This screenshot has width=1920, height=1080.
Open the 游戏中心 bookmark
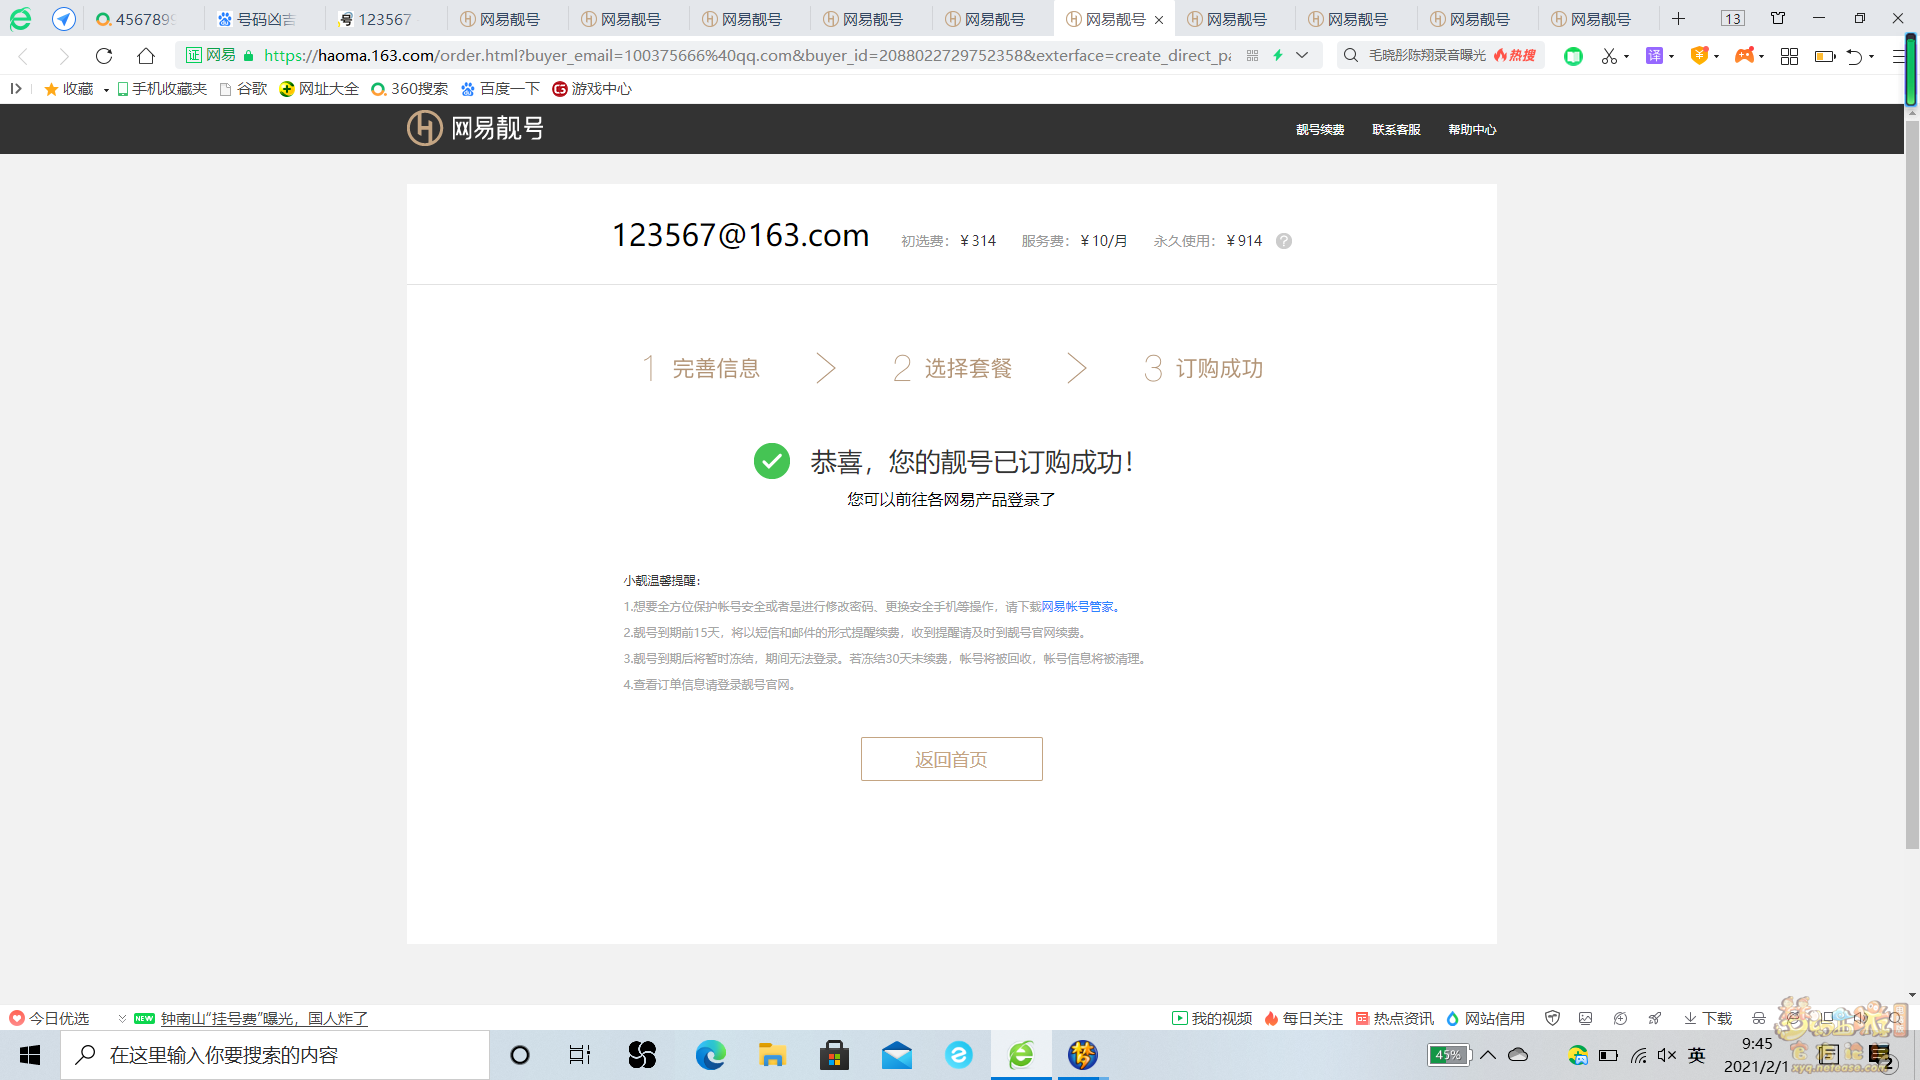[592, 89]
